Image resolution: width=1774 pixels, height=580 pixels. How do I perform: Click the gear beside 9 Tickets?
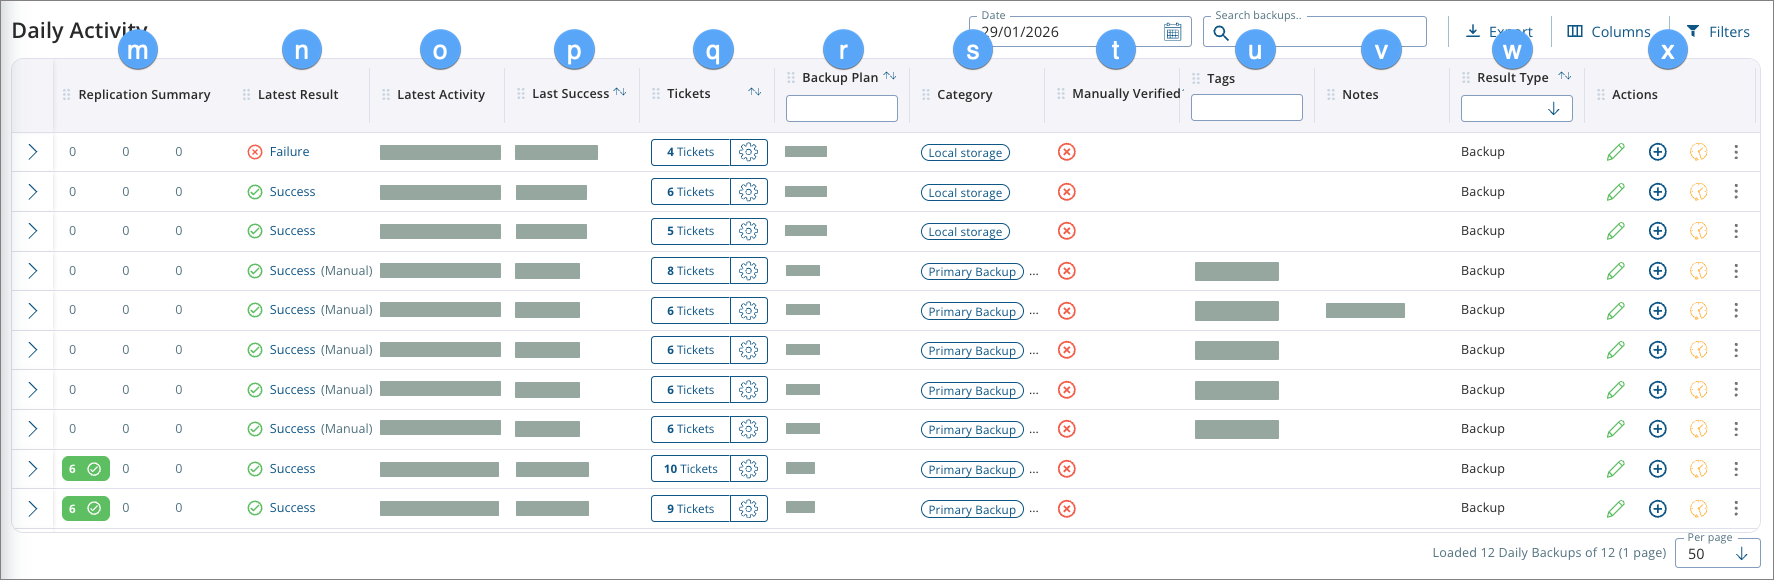[x=749, y=508]
